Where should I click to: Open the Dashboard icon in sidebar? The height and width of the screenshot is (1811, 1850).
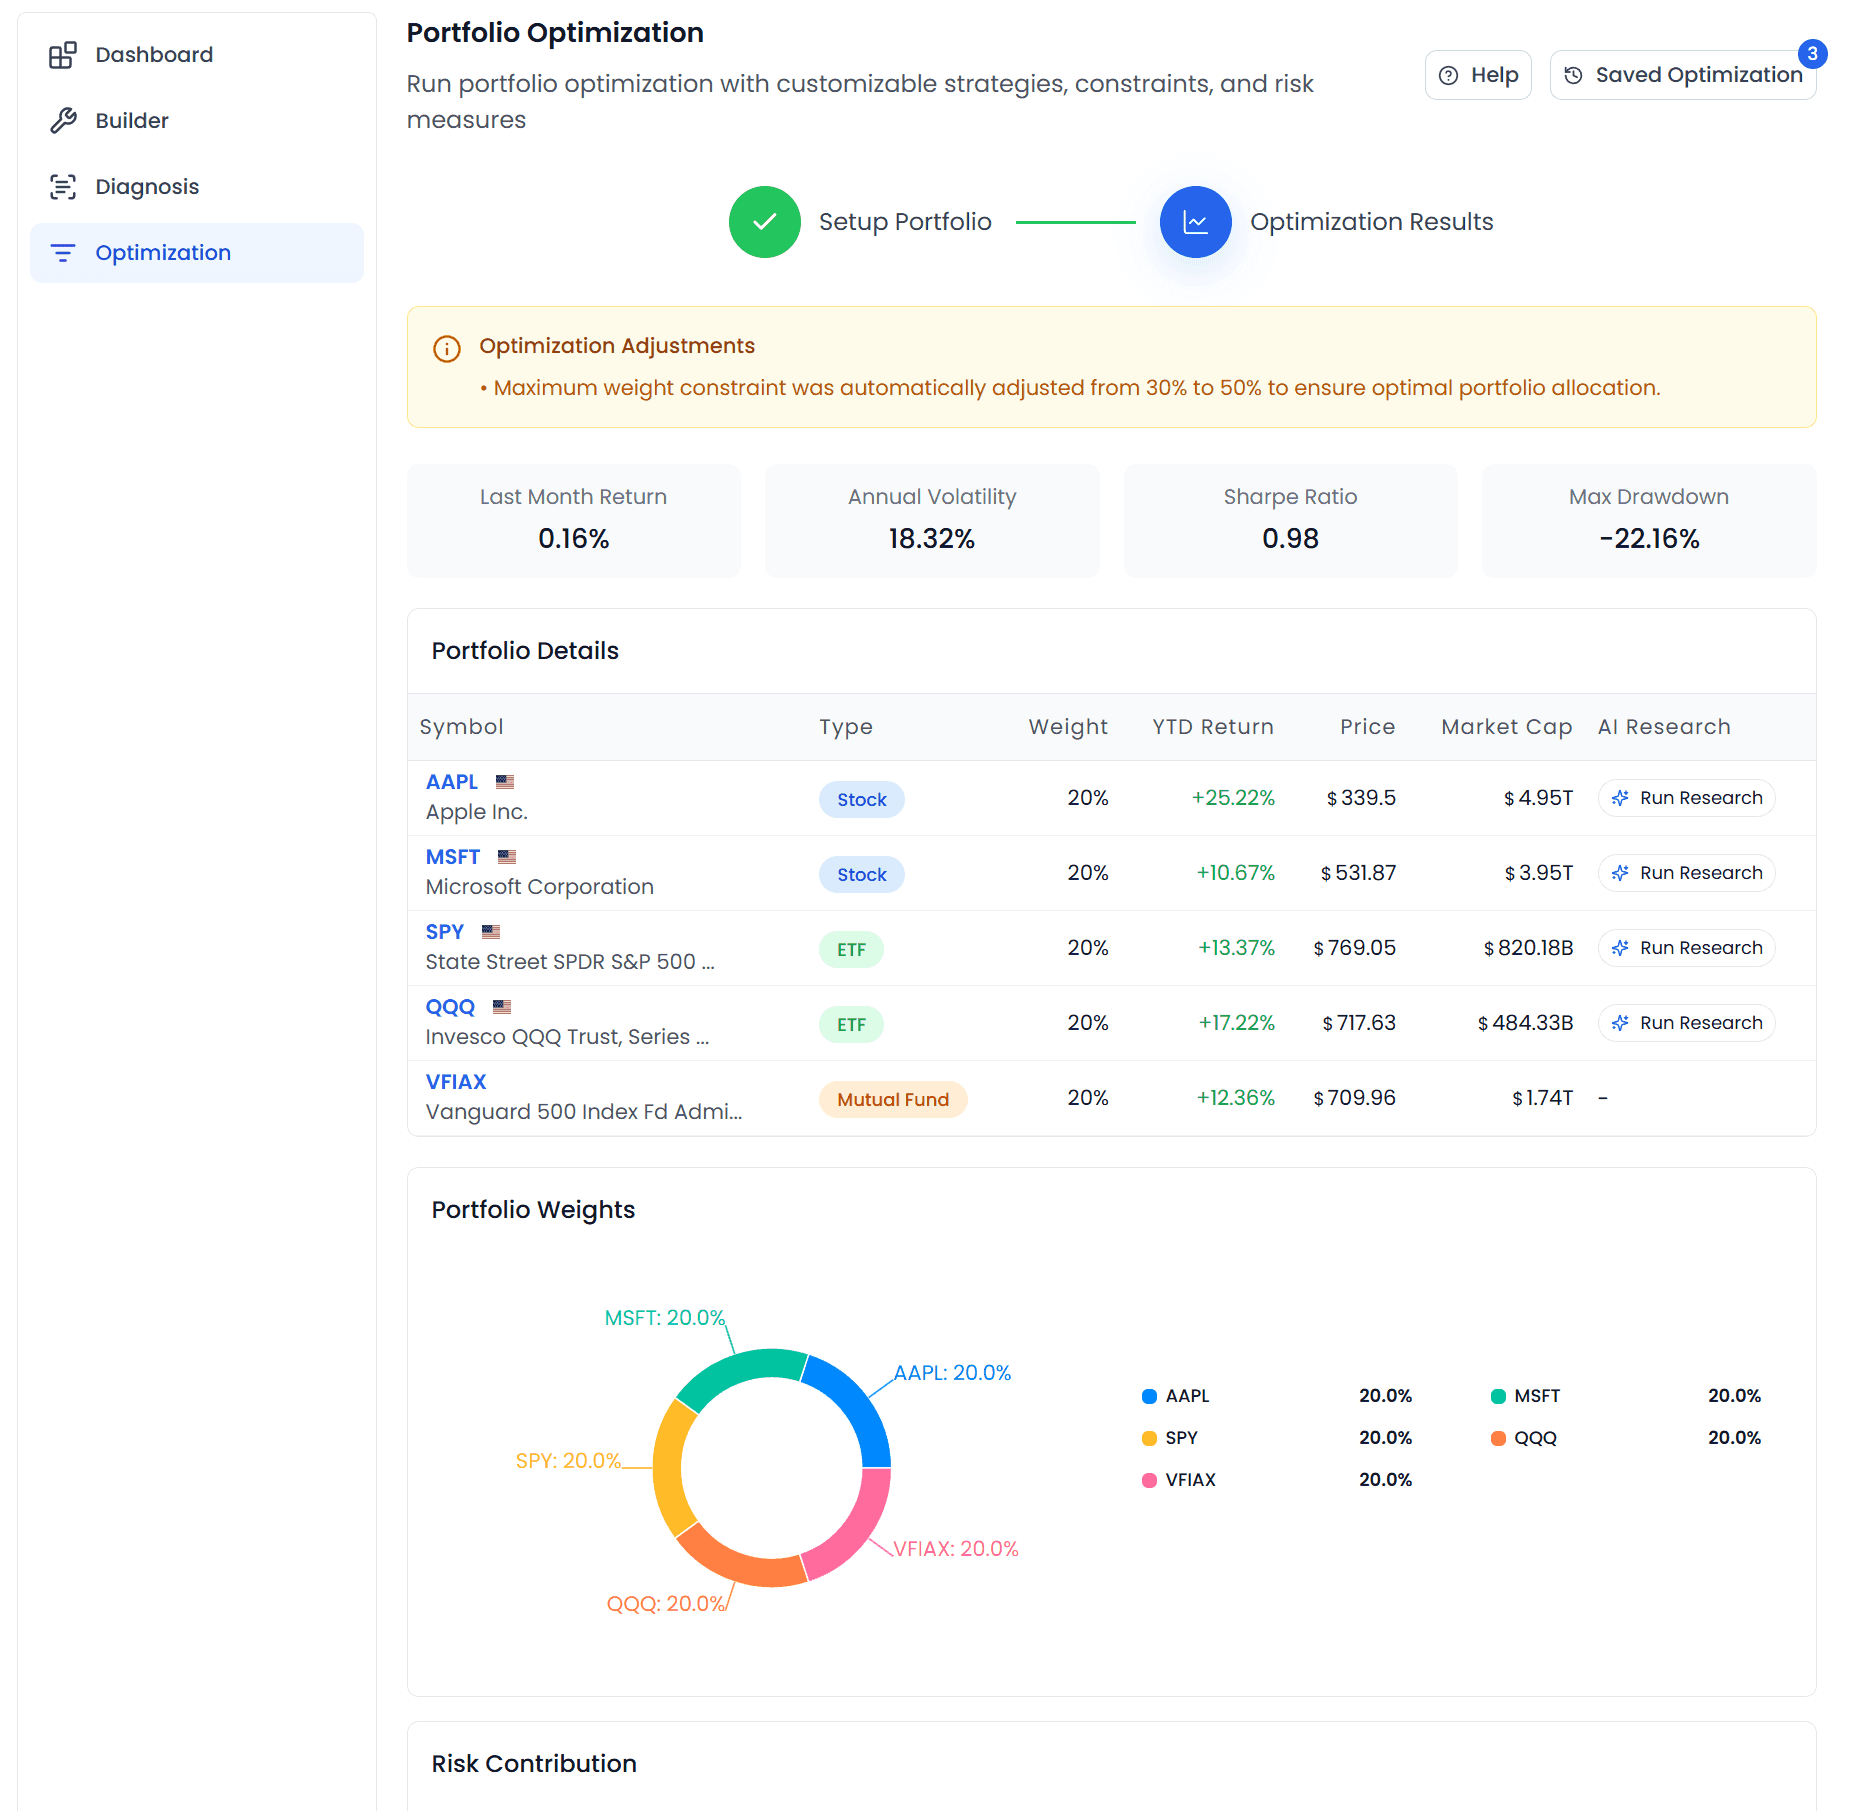63,55
